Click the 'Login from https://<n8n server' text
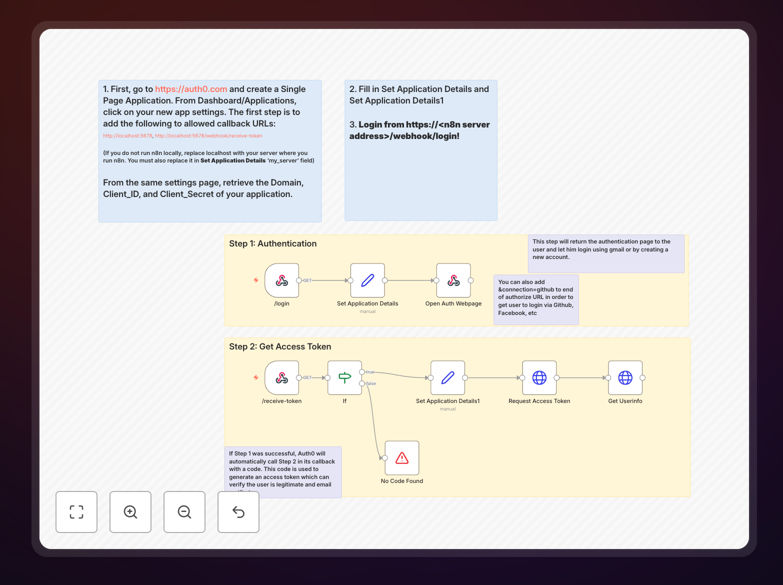Viewport: 783px width, 585px height. tap(419, 130)
